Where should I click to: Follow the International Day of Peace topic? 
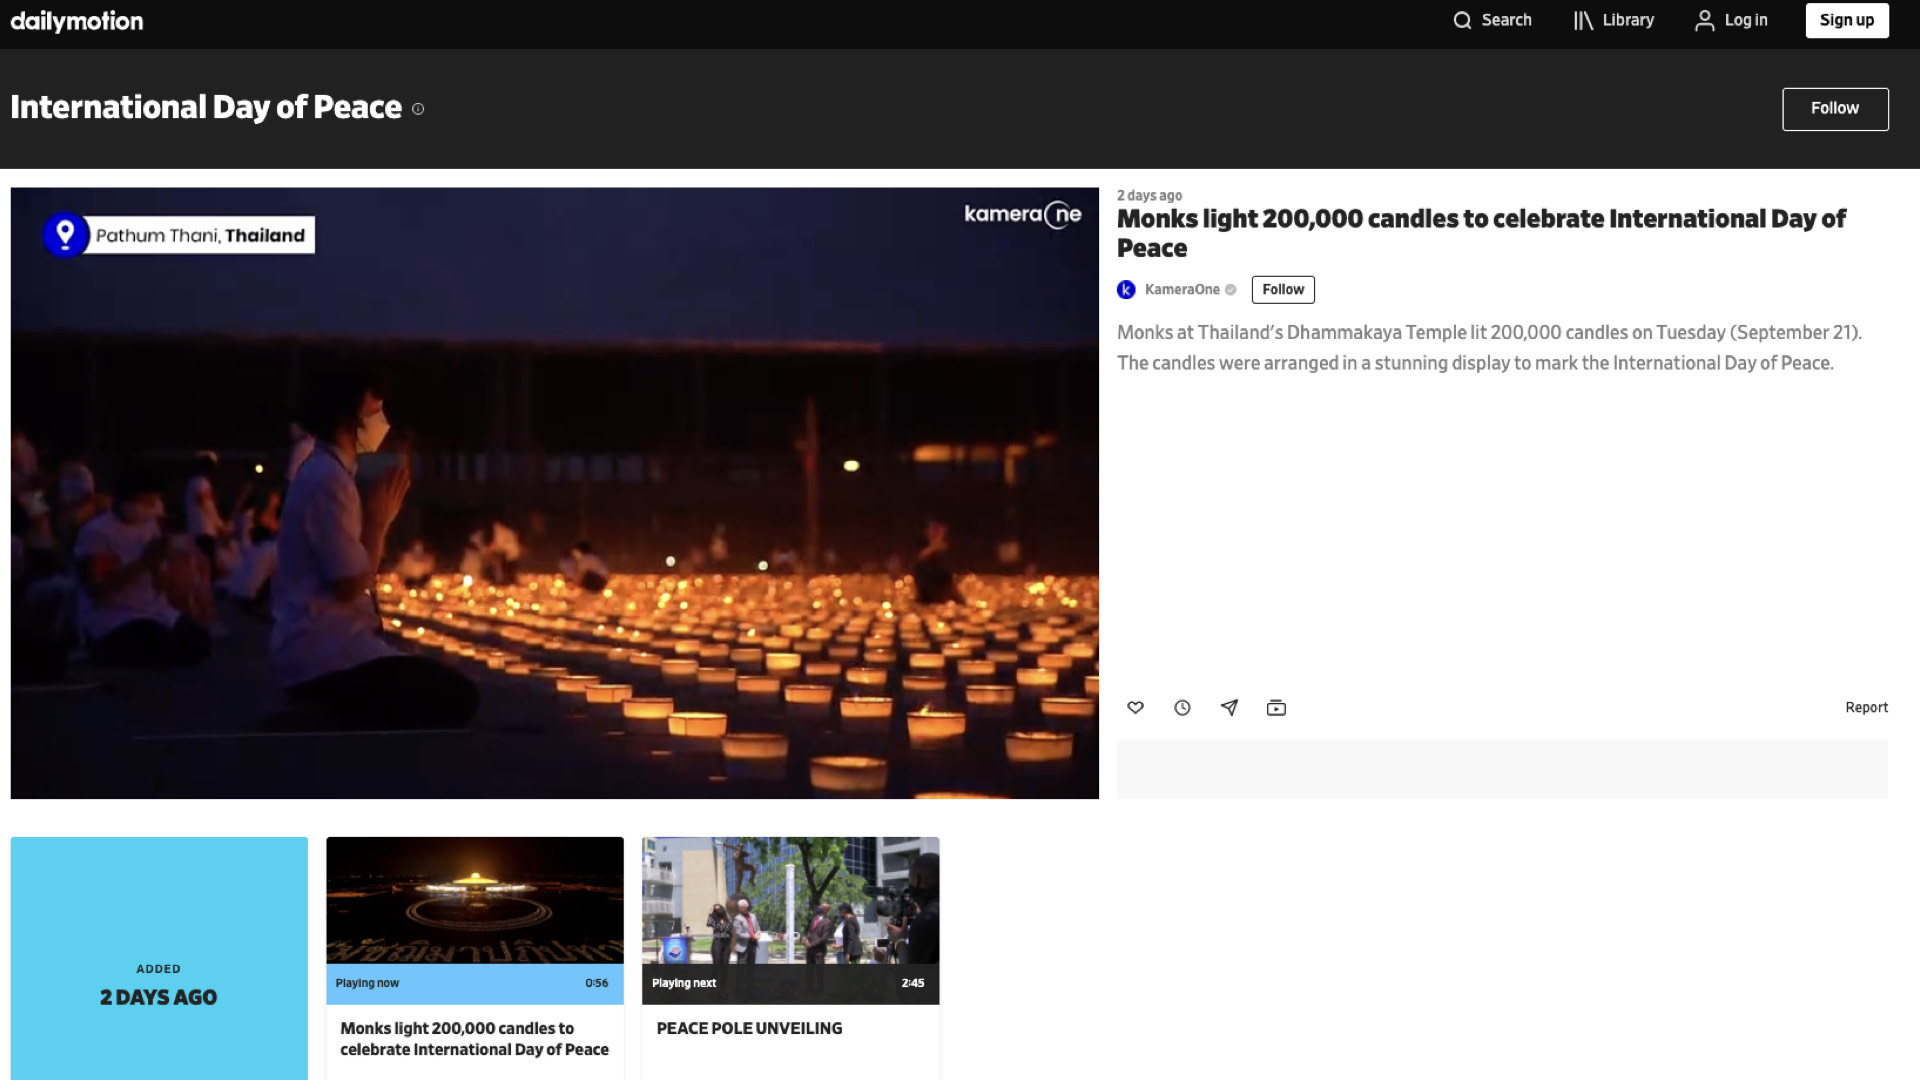tap(1834, 109)
